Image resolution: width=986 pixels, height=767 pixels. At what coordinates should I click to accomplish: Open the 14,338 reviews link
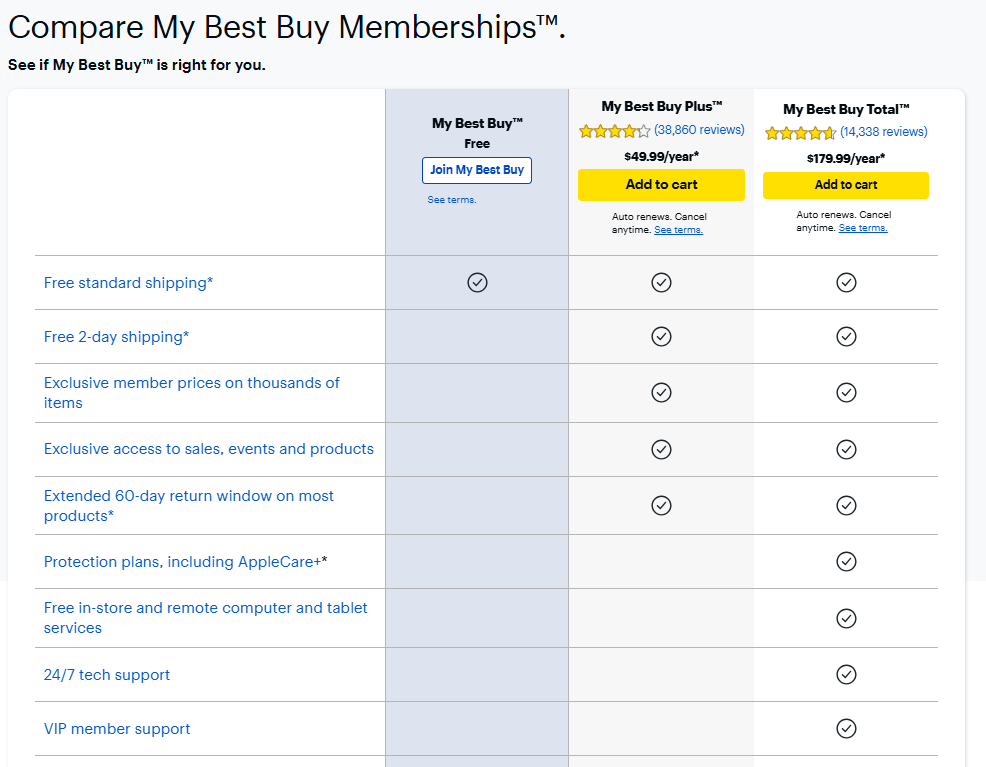pyautogui.click(x=883, y=132)
